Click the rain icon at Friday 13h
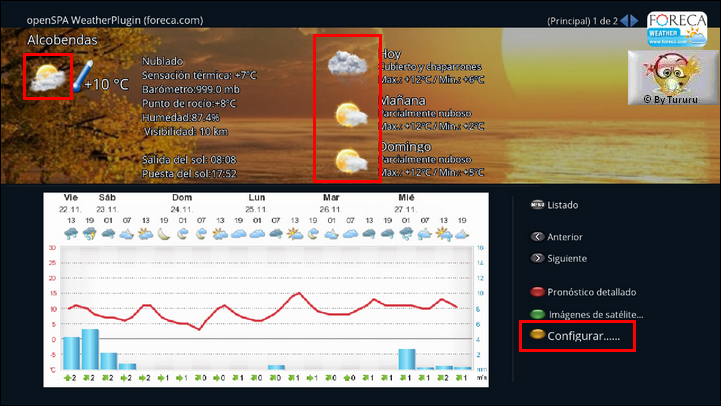The image size is (721, 406). click(x=71, y=234)
